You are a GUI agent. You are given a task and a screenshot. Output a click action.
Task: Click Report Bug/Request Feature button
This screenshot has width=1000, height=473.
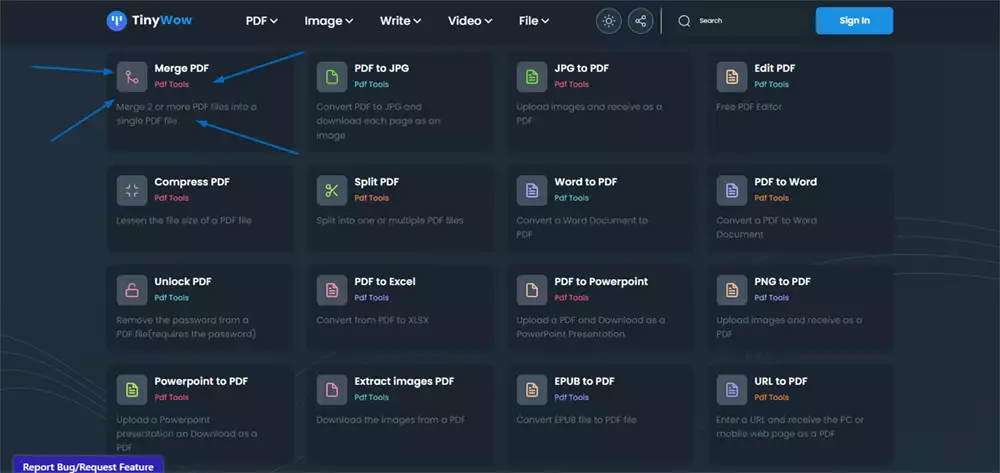(x=88, y=467)
